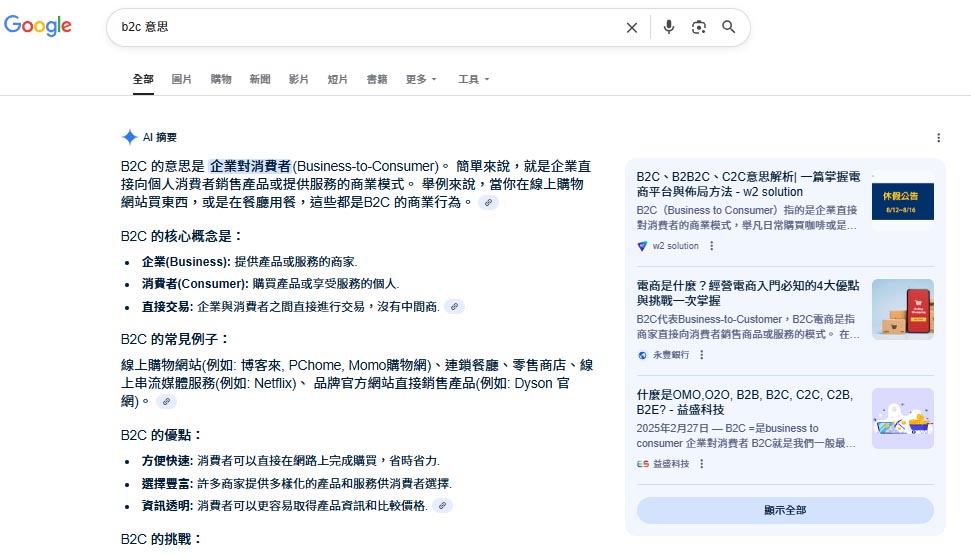The height and width of the screenshot is (556, 971).
Task: Open AI summary three-dot options menu
Action: point(938,138)
